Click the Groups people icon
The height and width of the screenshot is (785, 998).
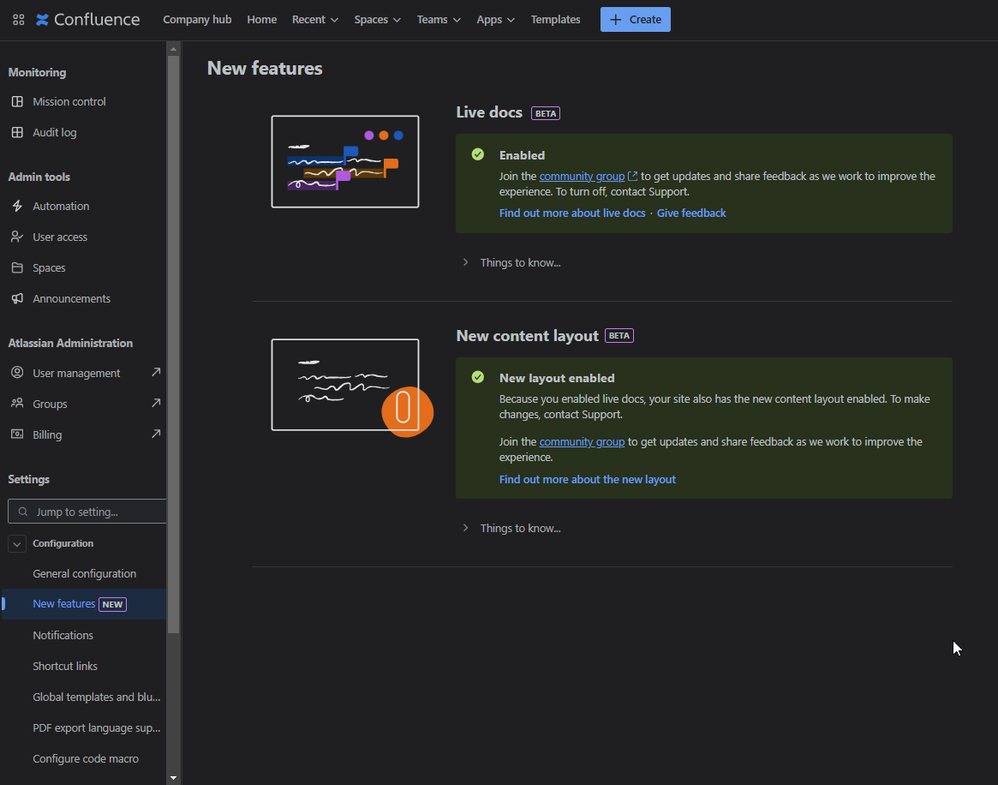[17, 403]
